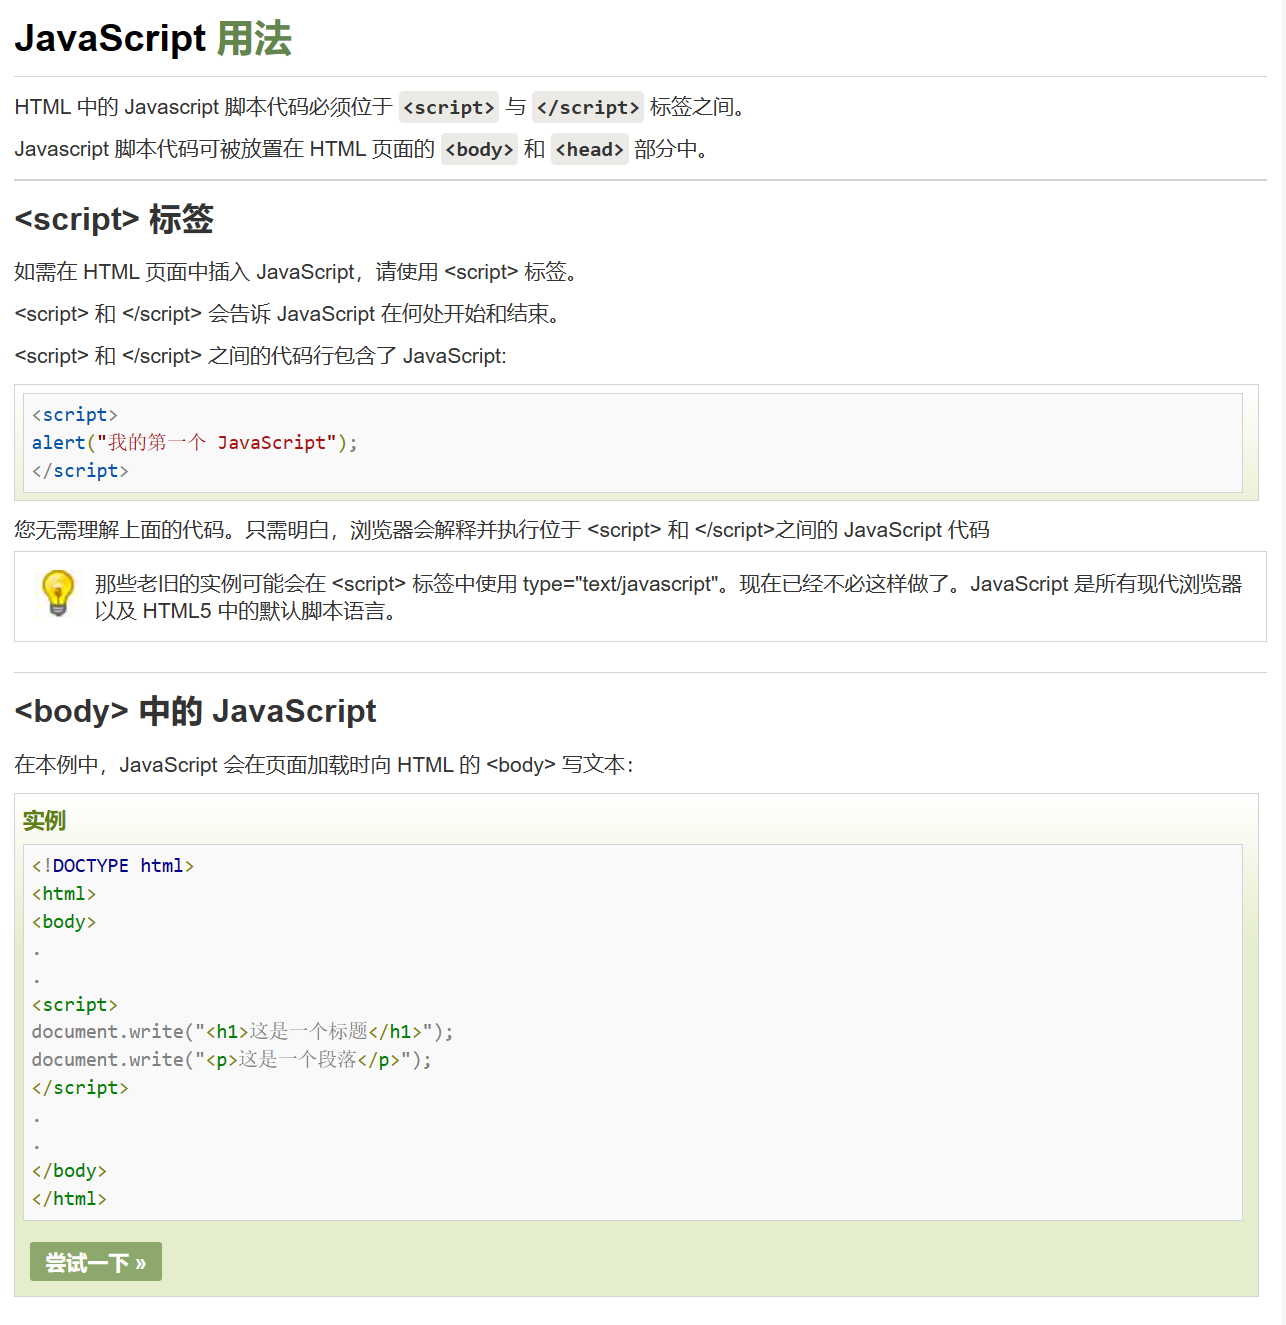Click the document.write paragraph code line

tap(231, 1060)
